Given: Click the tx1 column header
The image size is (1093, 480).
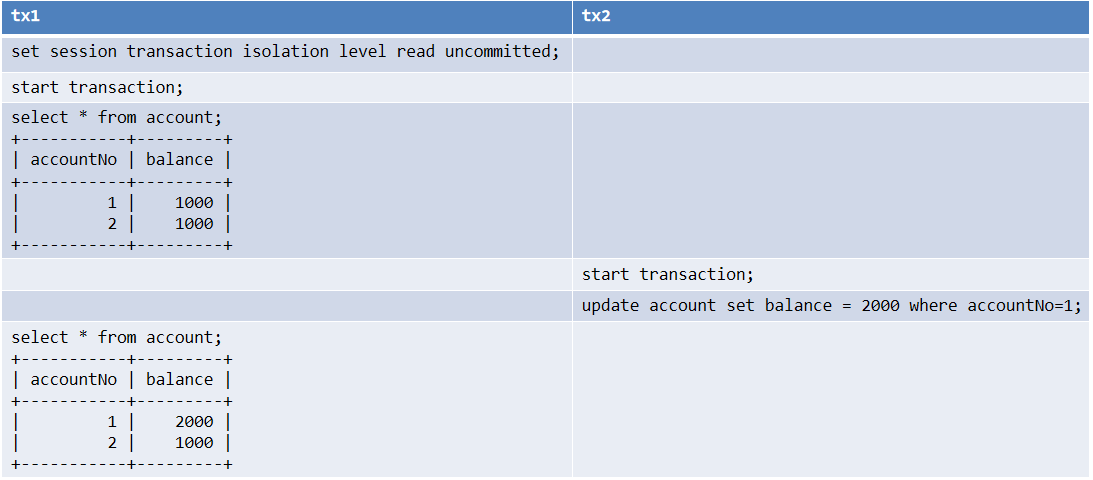Looking at the screenshot, I should [27, 16].
